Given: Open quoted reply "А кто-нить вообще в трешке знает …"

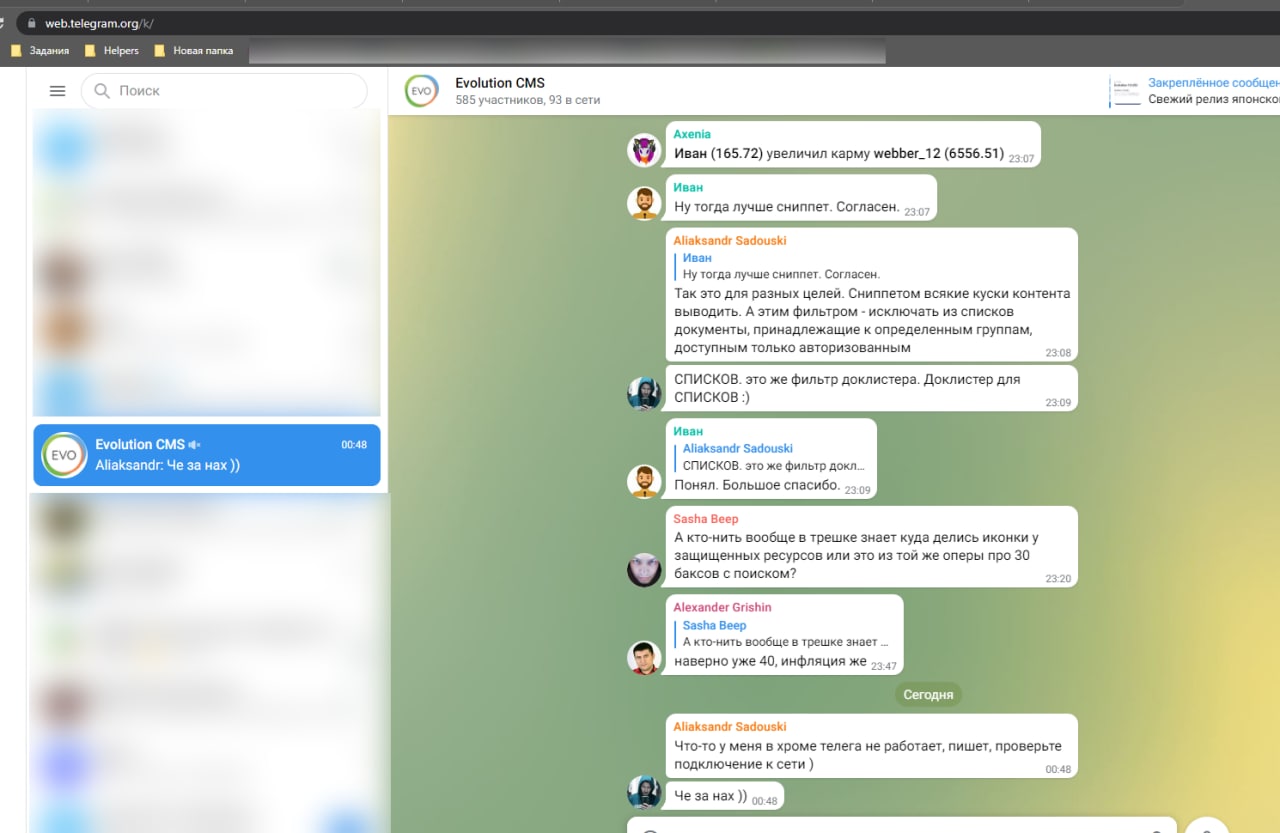Looking at the screenshot, I should coord(784,634).
